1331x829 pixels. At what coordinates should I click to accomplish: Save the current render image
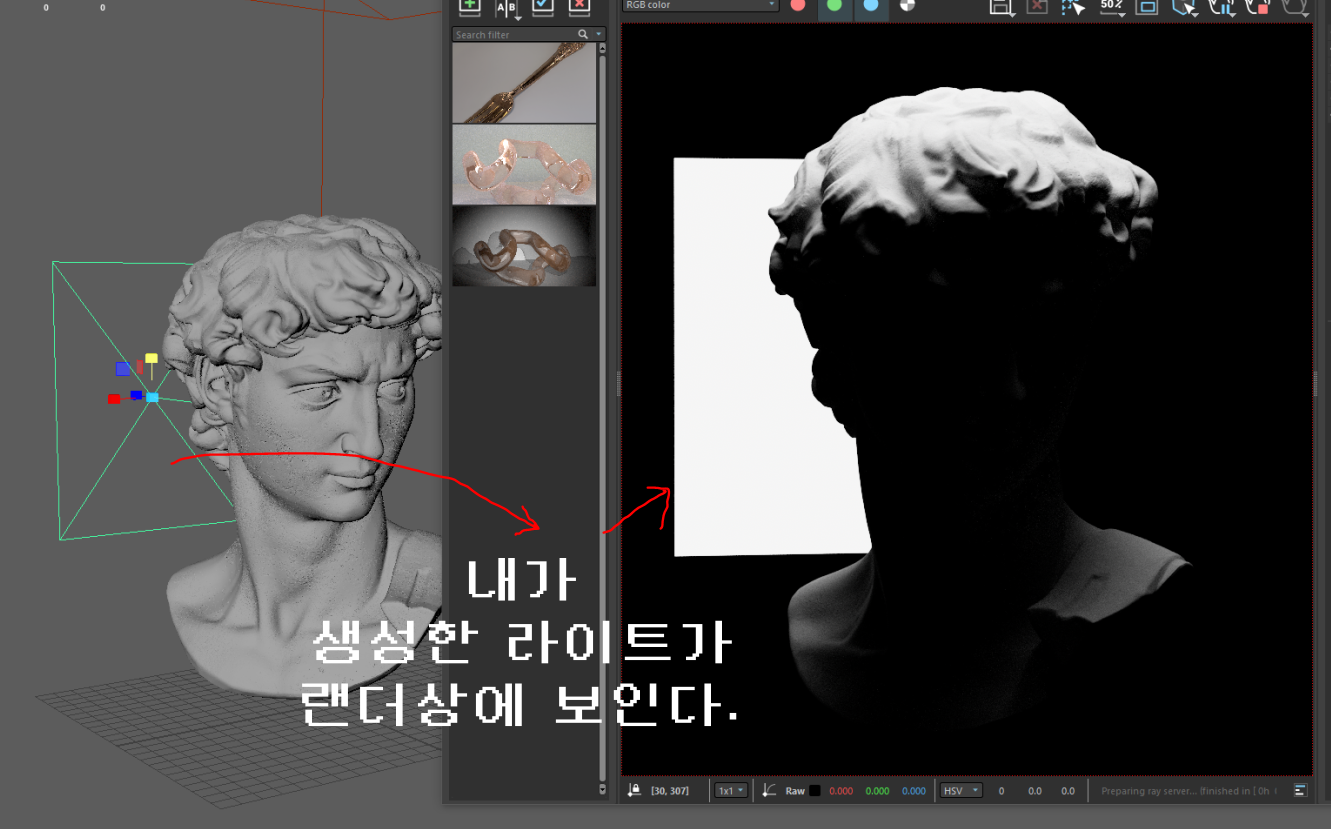tap(1001, 7)
